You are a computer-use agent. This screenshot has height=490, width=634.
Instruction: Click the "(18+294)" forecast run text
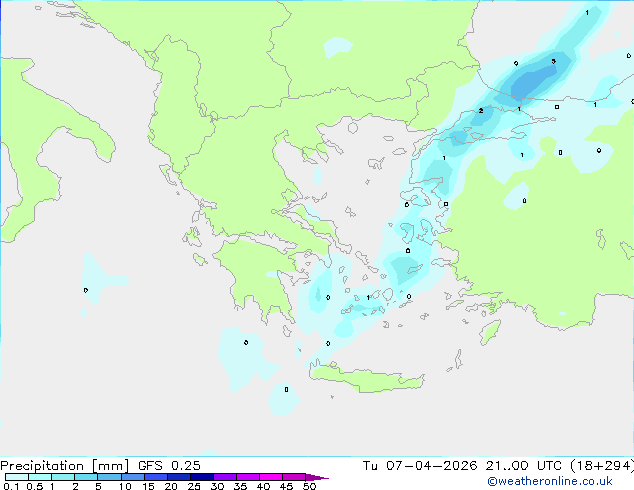[602, 466]
